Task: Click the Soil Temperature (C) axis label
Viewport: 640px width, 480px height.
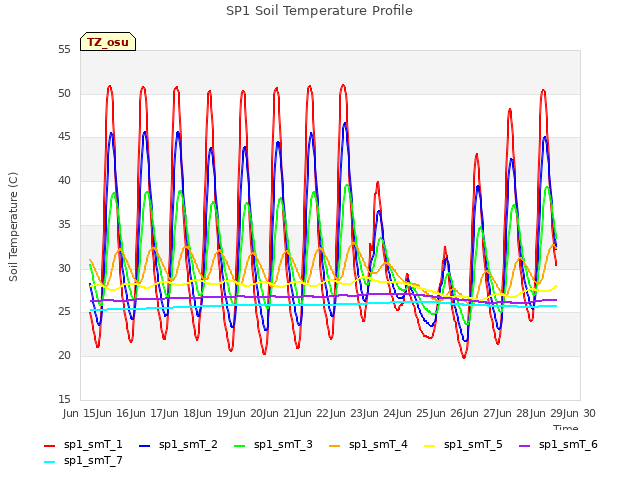Action: (13, 227)
